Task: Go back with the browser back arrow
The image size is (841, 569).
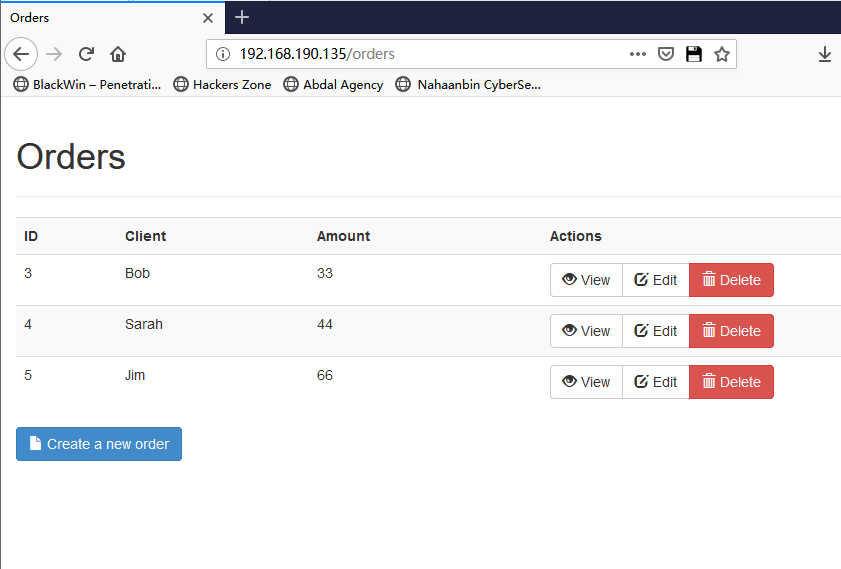Action: pos(21,54)
